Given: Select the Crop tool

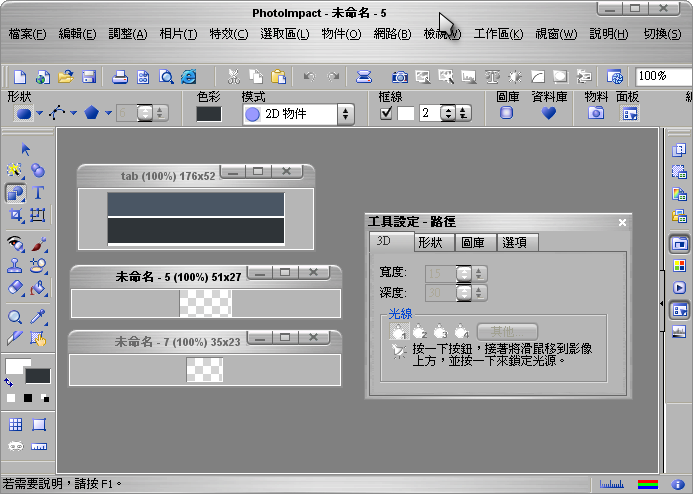Looking at the screenshot, I should coord(15,215).
